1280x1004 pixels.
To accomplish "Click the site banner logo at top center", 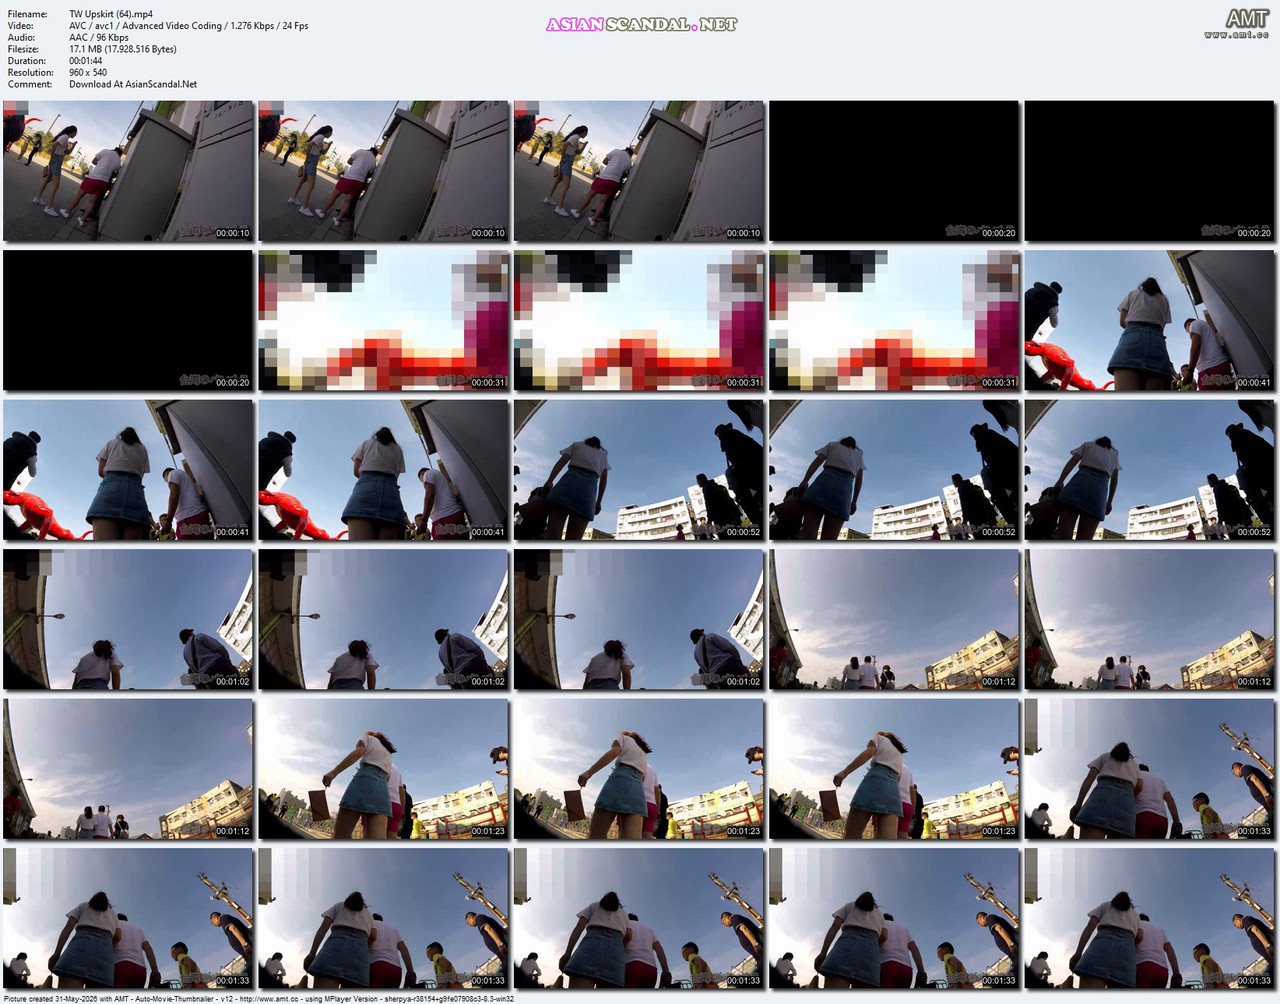I will (x=641, y=24).
